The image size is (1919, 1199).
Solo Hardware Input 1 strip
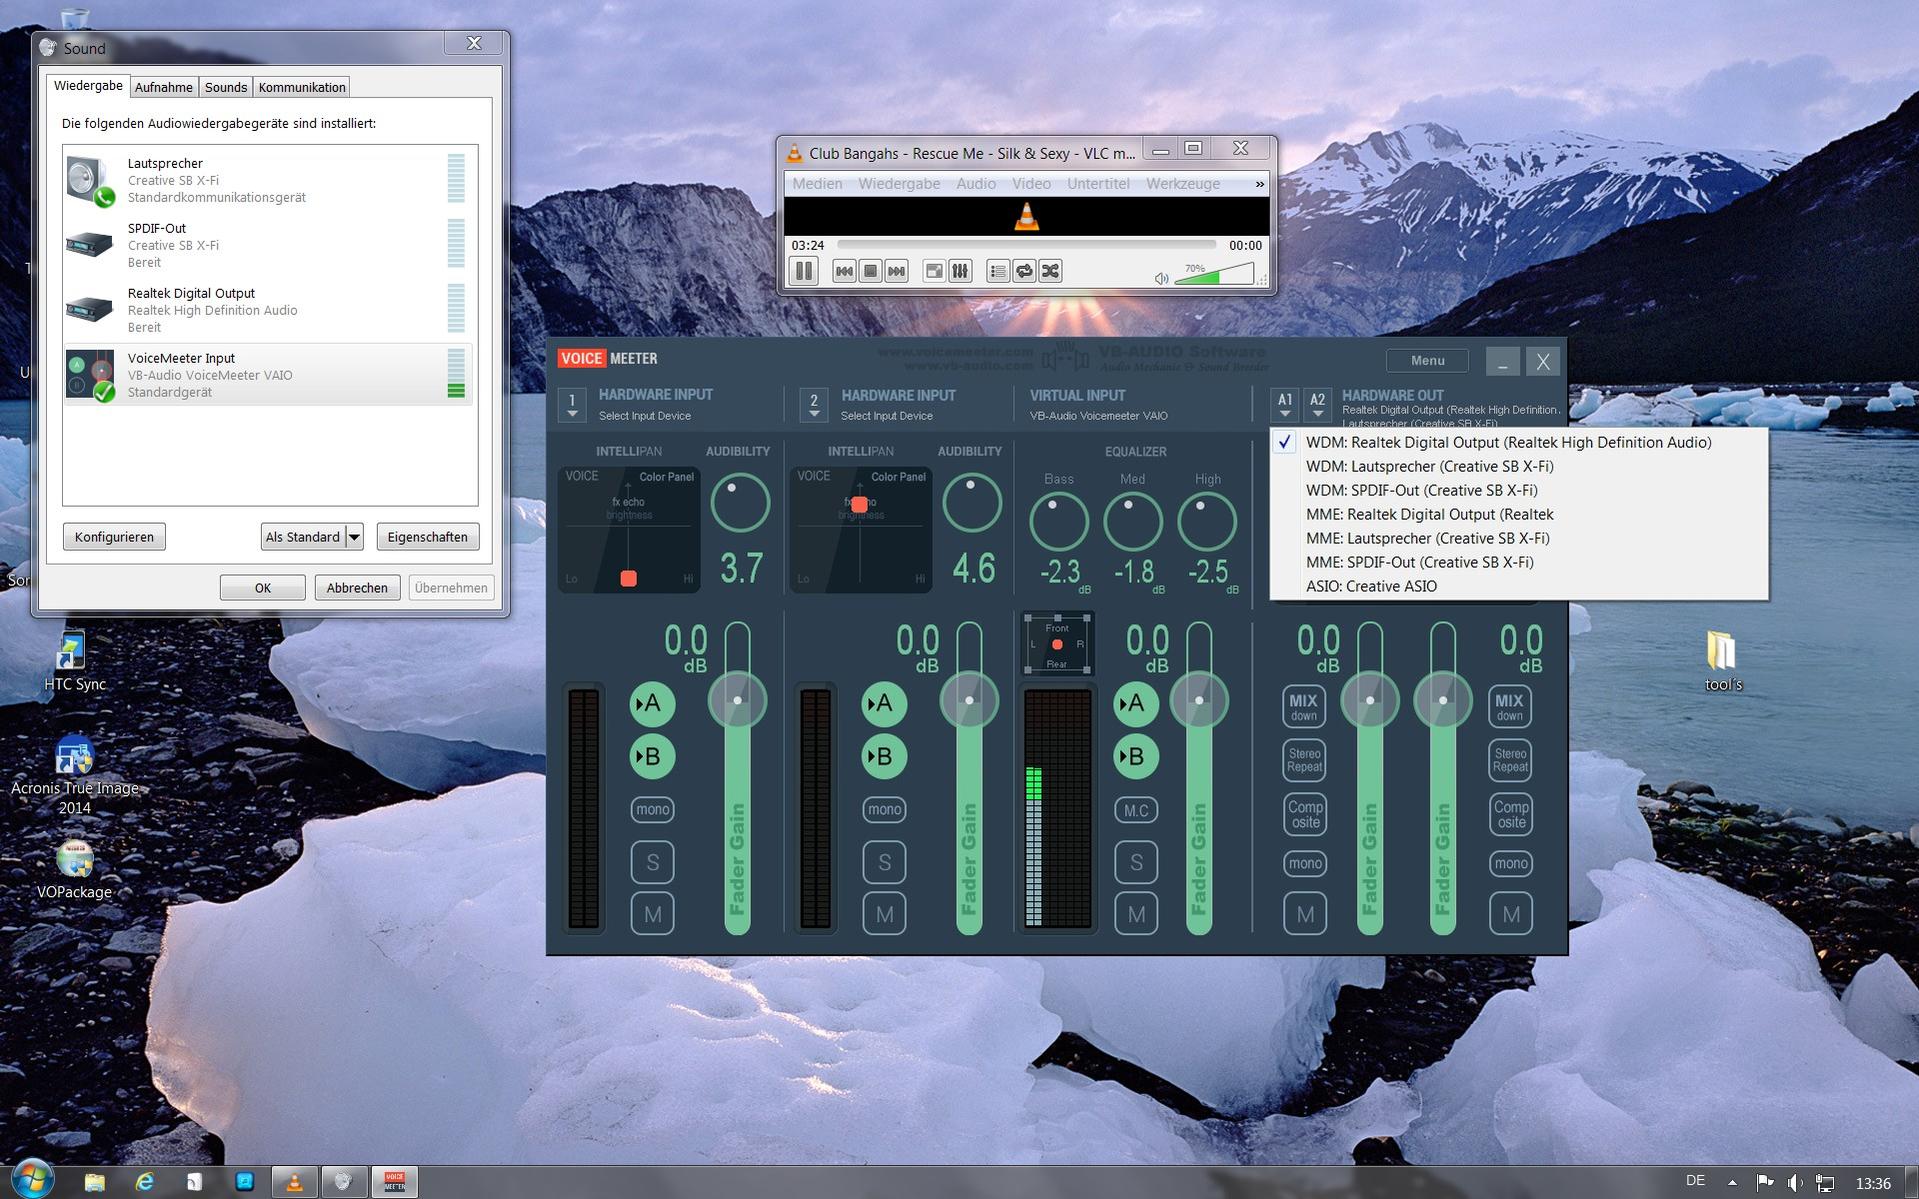click(652, 862)
